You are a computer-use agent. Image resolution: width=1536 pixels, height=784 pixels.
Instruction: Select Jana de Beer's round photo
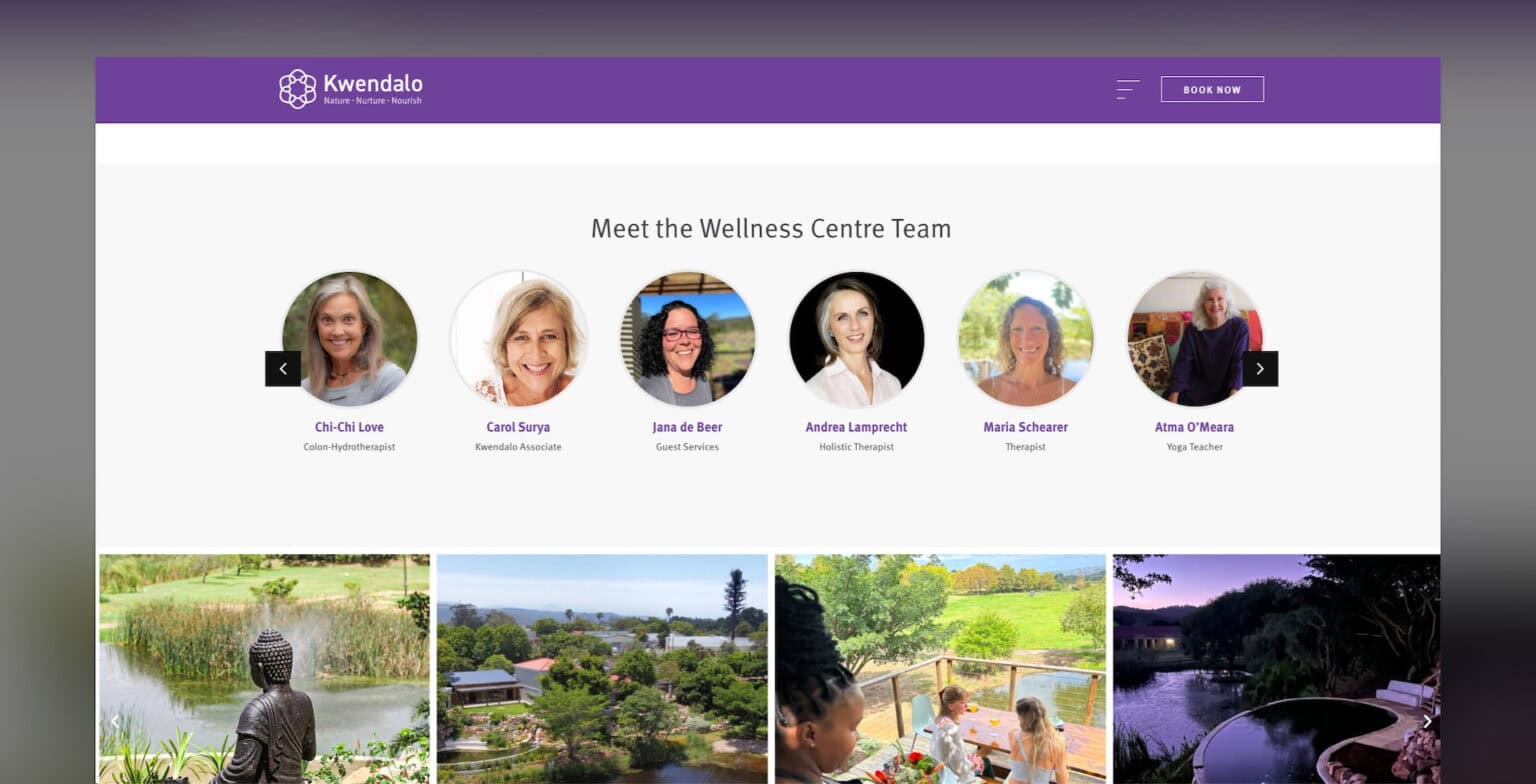click(687, 338)
